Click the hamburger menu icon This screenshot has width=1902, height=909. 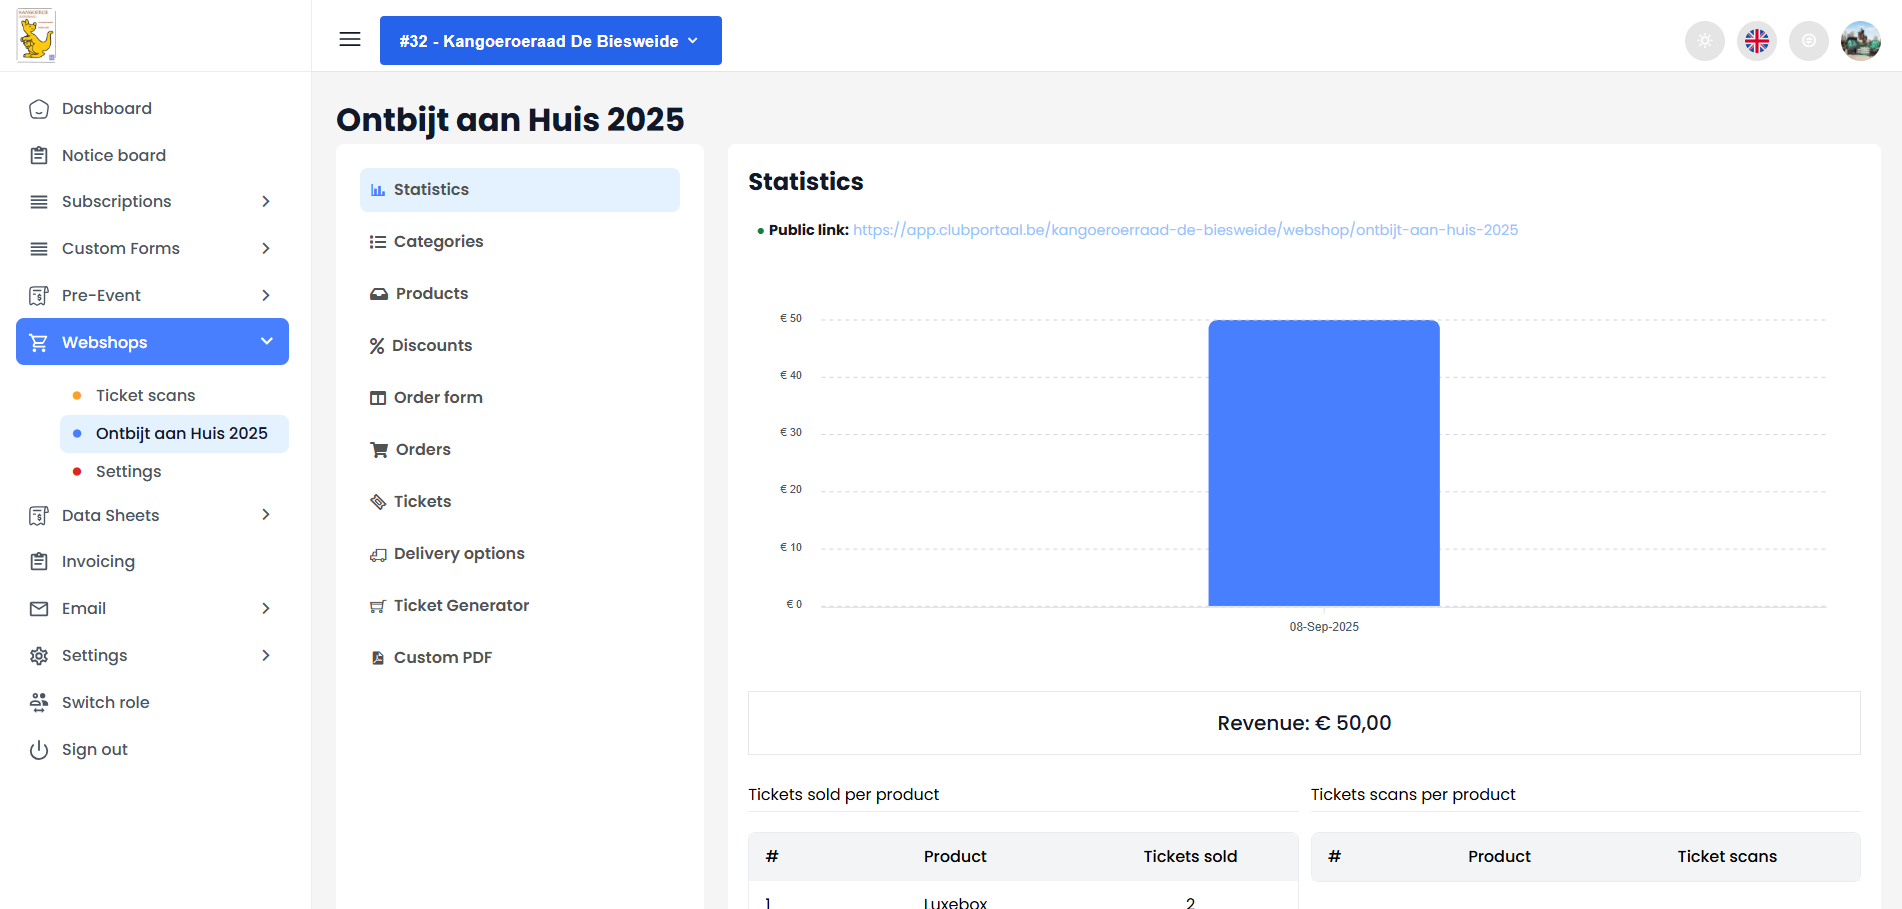click(350, 40)
